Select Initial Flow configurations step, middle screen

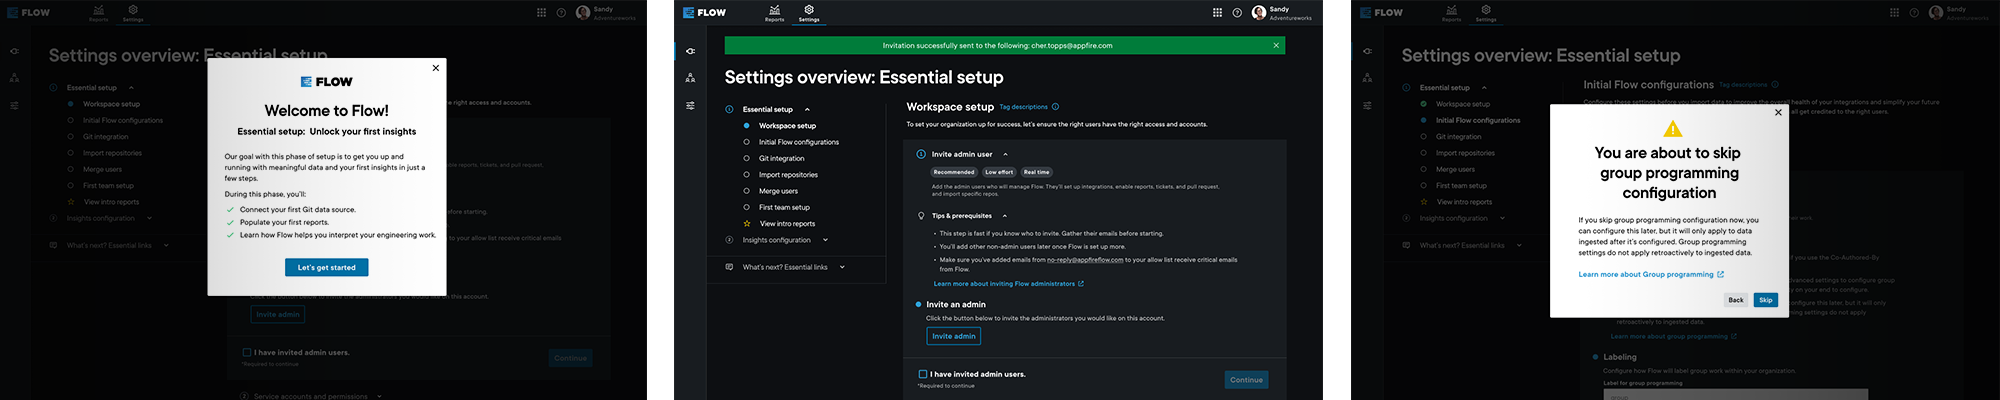798,142
